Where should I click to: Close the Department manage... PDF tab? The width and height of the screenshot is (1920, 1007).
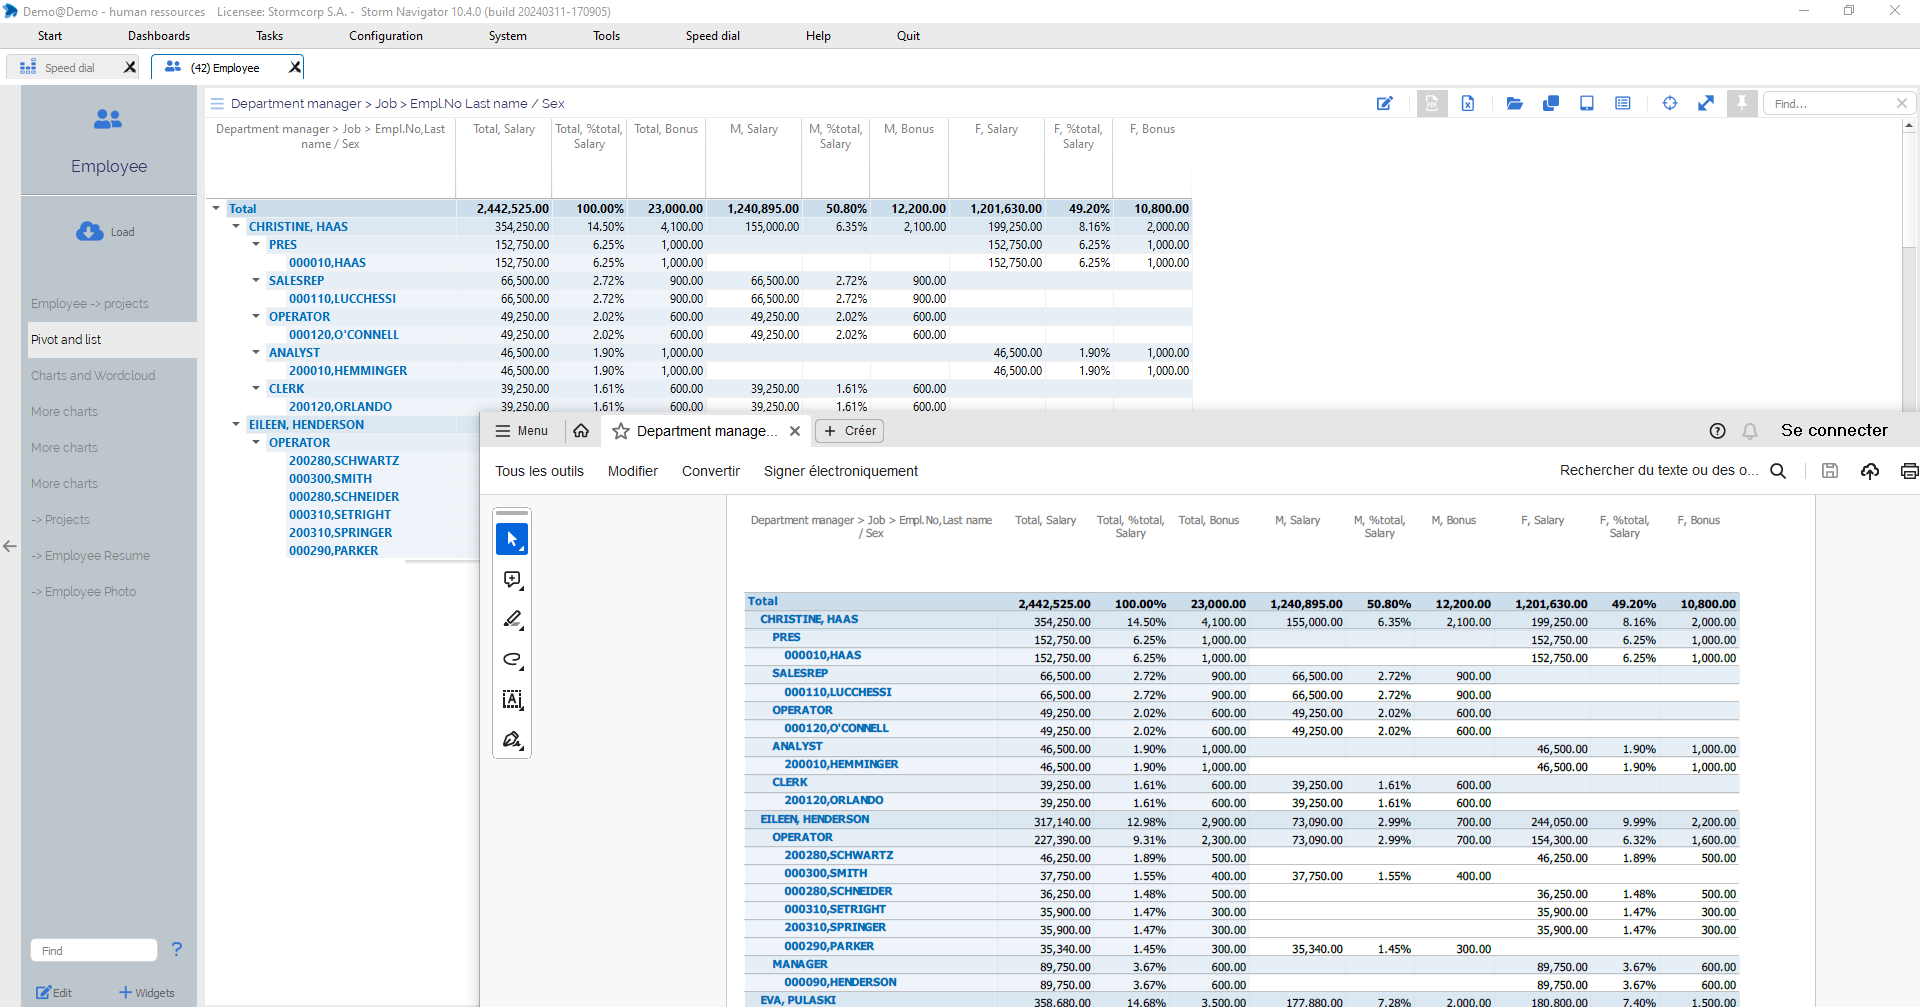coord(795,431)
